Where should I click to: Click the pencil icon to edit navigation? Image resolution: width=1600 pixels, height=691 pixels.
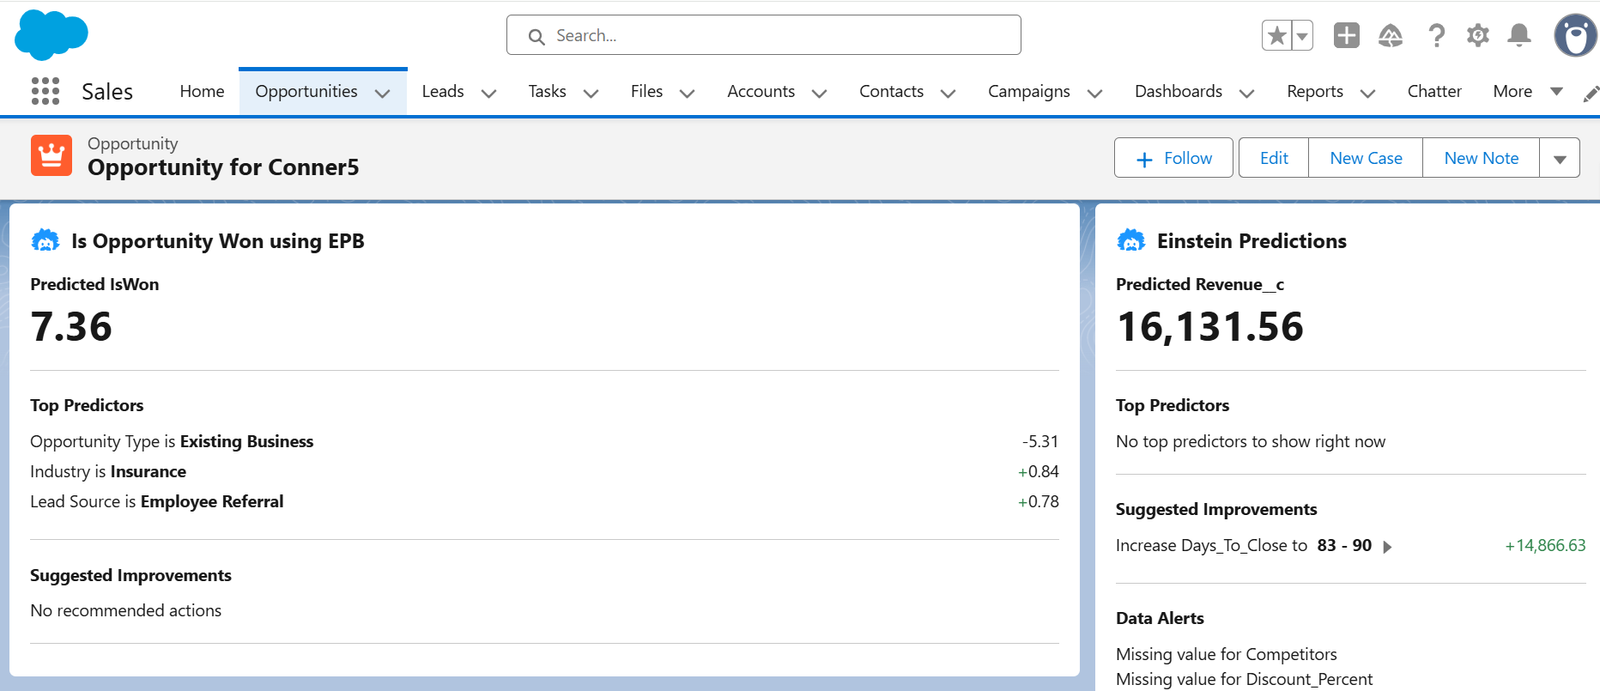click(1590, 94)
